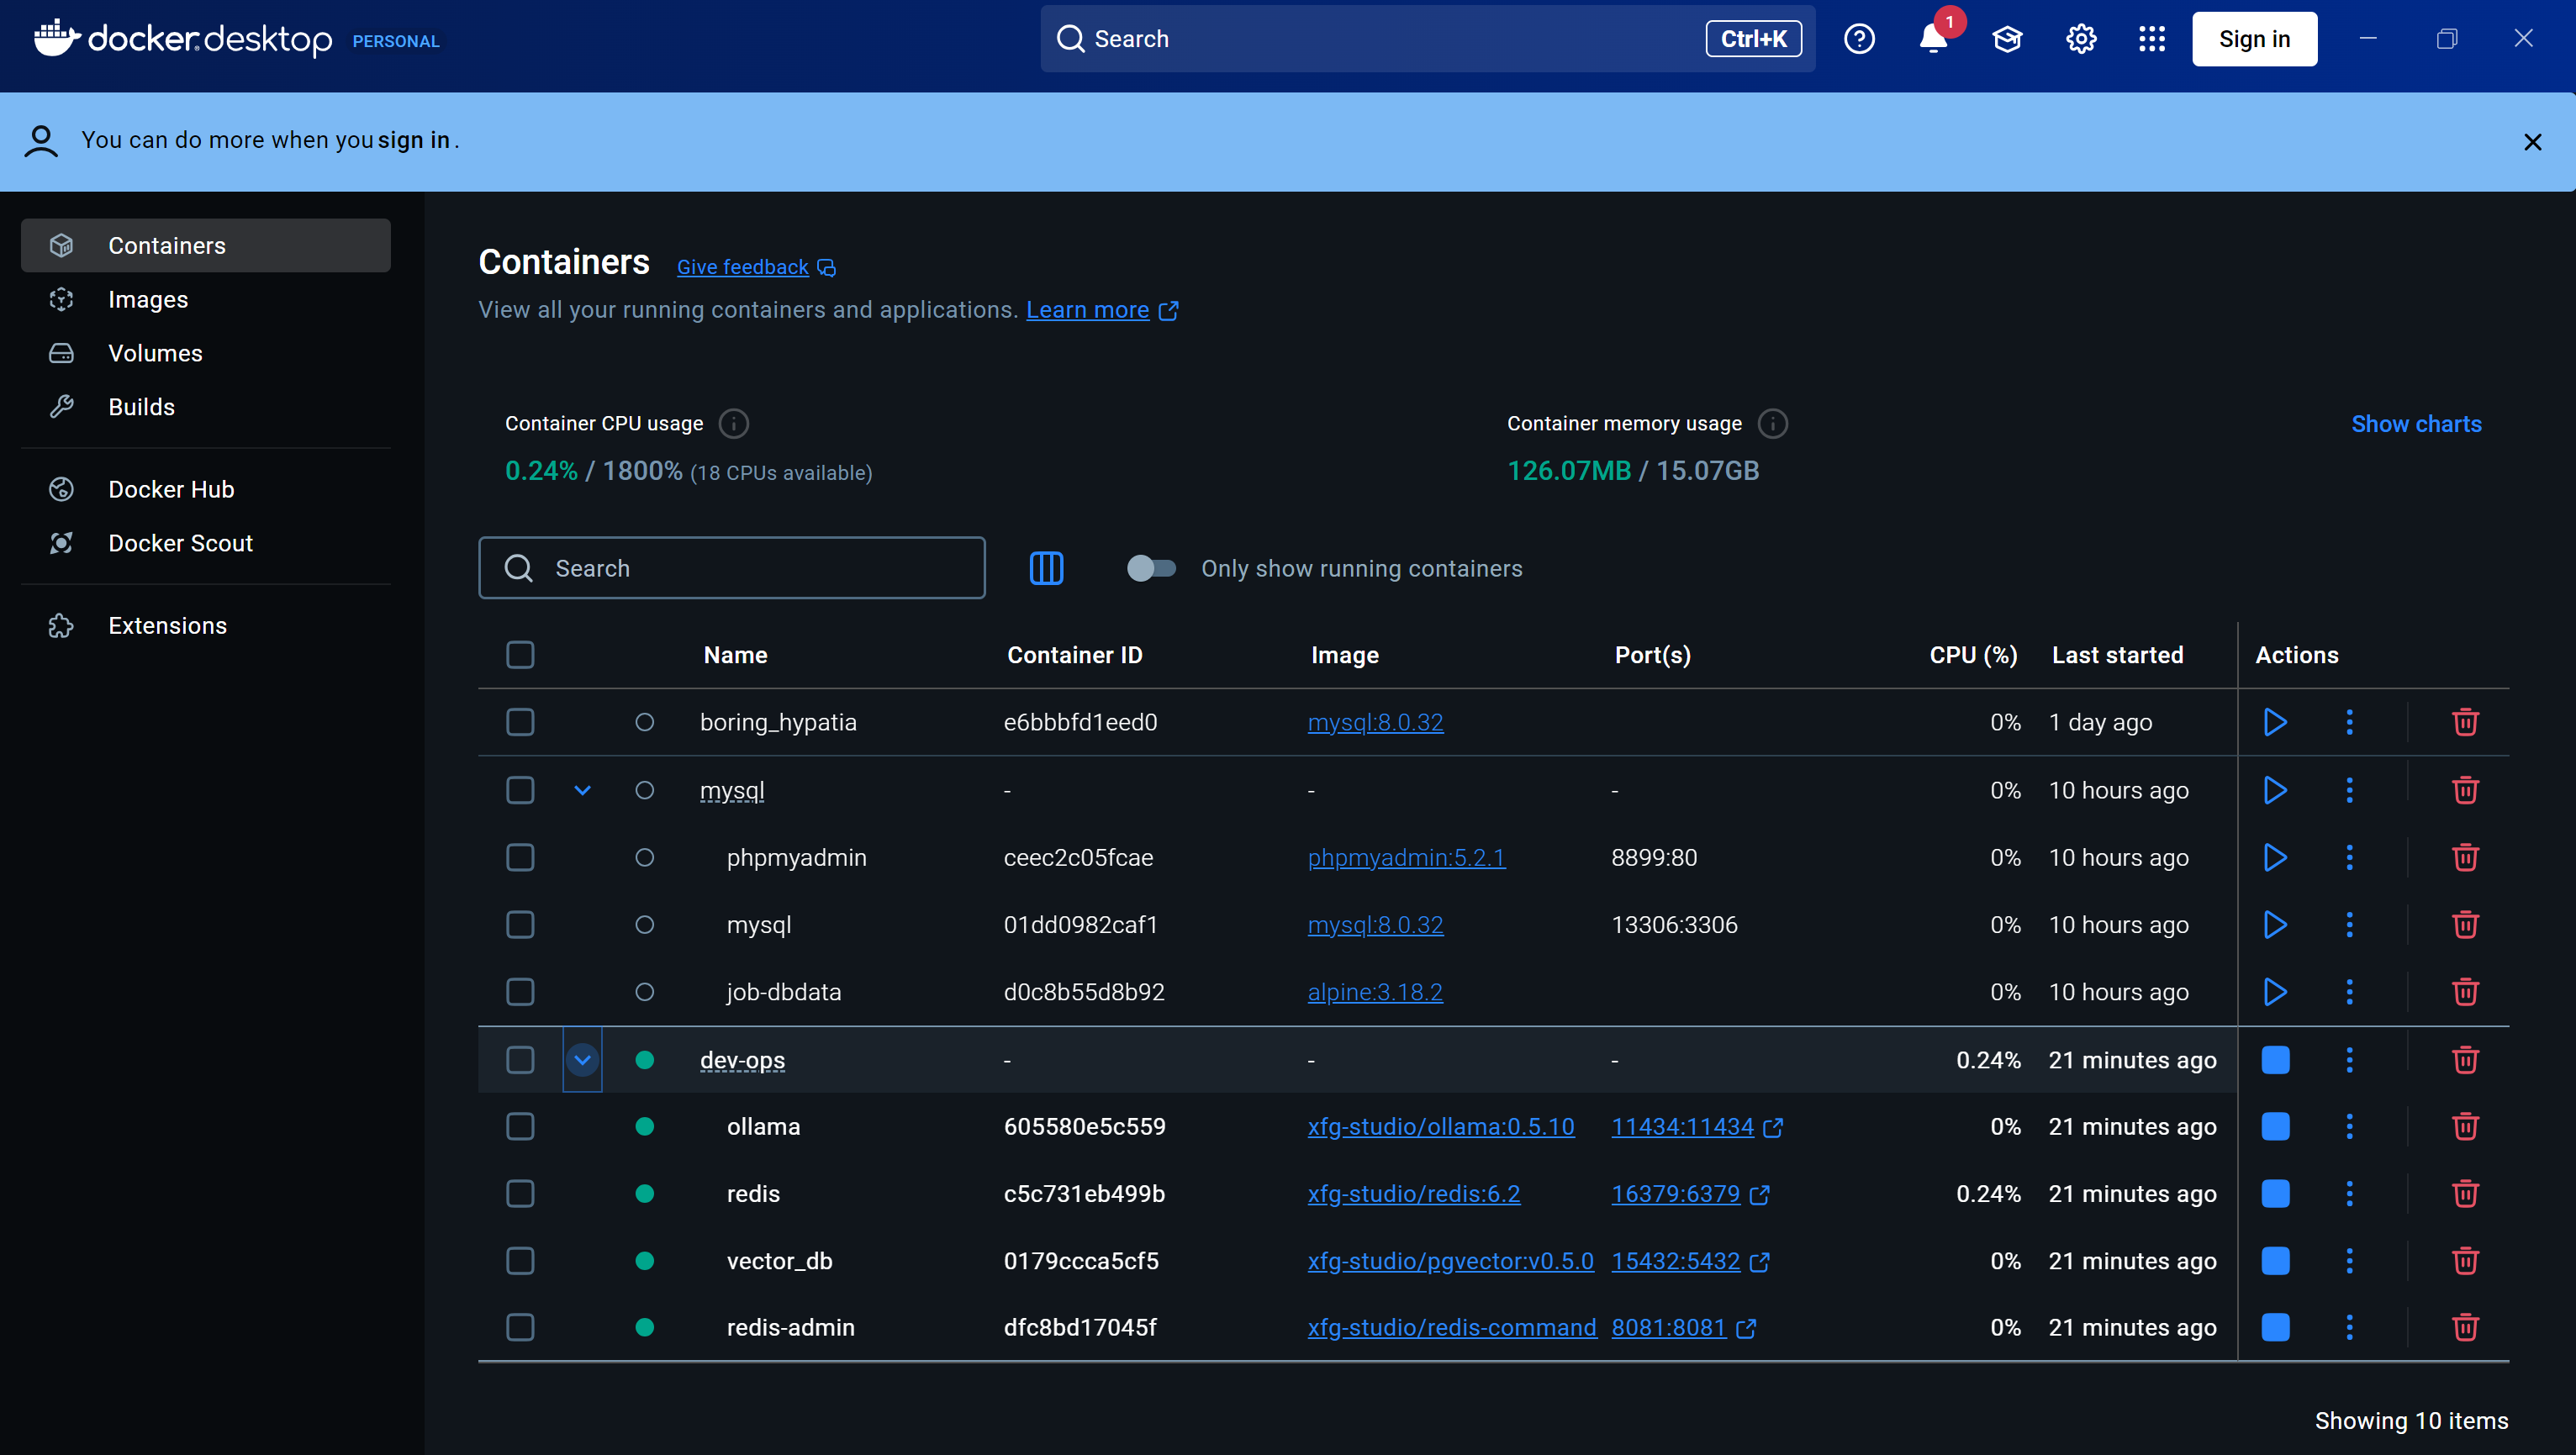Open Learning center graduation cap icon
This screenshot has height=1455, width=2576.
[x=2006, y=39]
